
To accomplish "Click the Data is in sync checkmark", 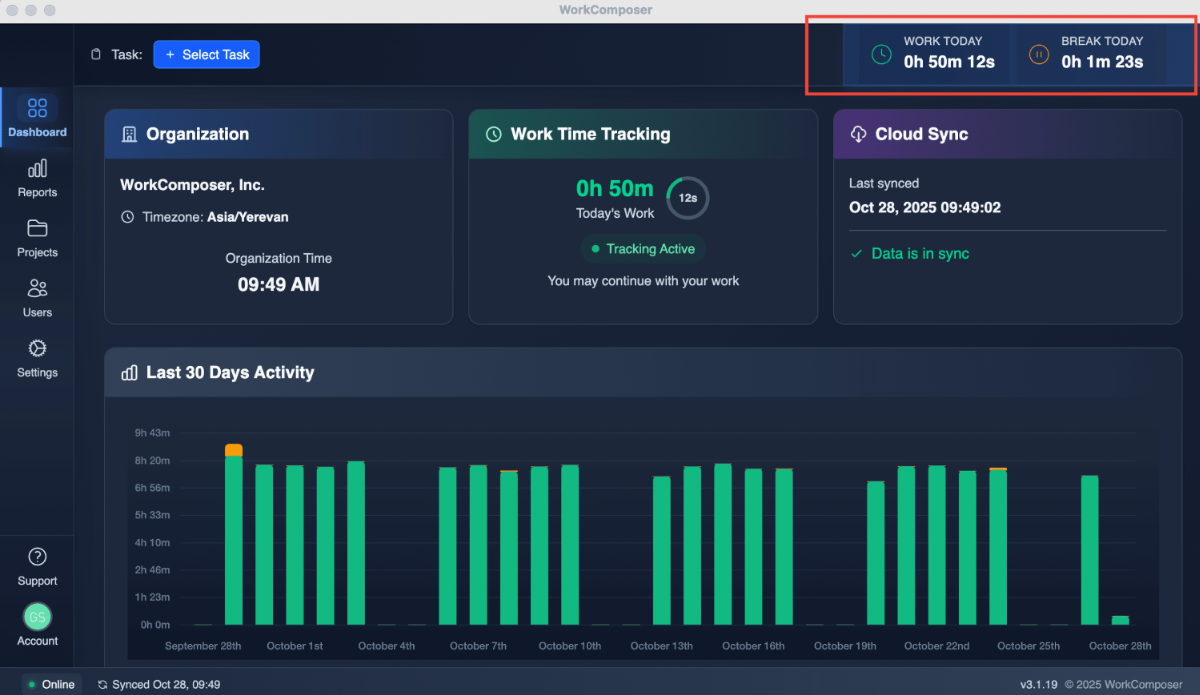I will point(855,253).
